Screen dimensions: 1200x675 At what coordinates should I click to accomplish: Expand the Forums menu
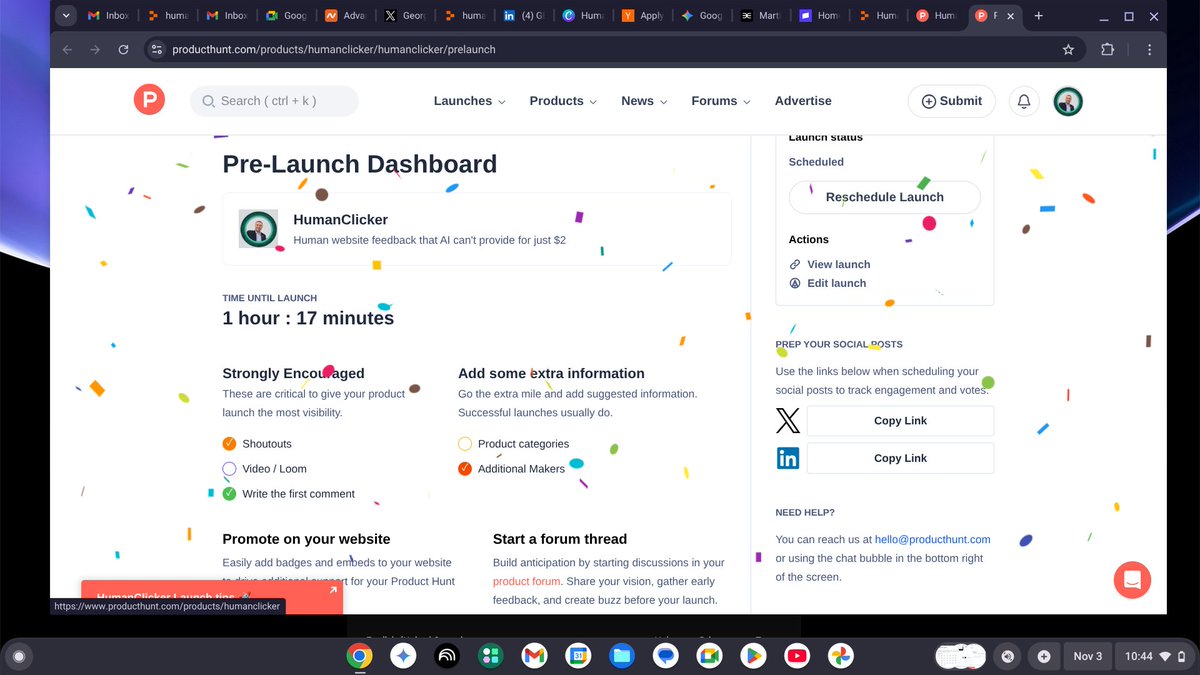pos(721,101)
